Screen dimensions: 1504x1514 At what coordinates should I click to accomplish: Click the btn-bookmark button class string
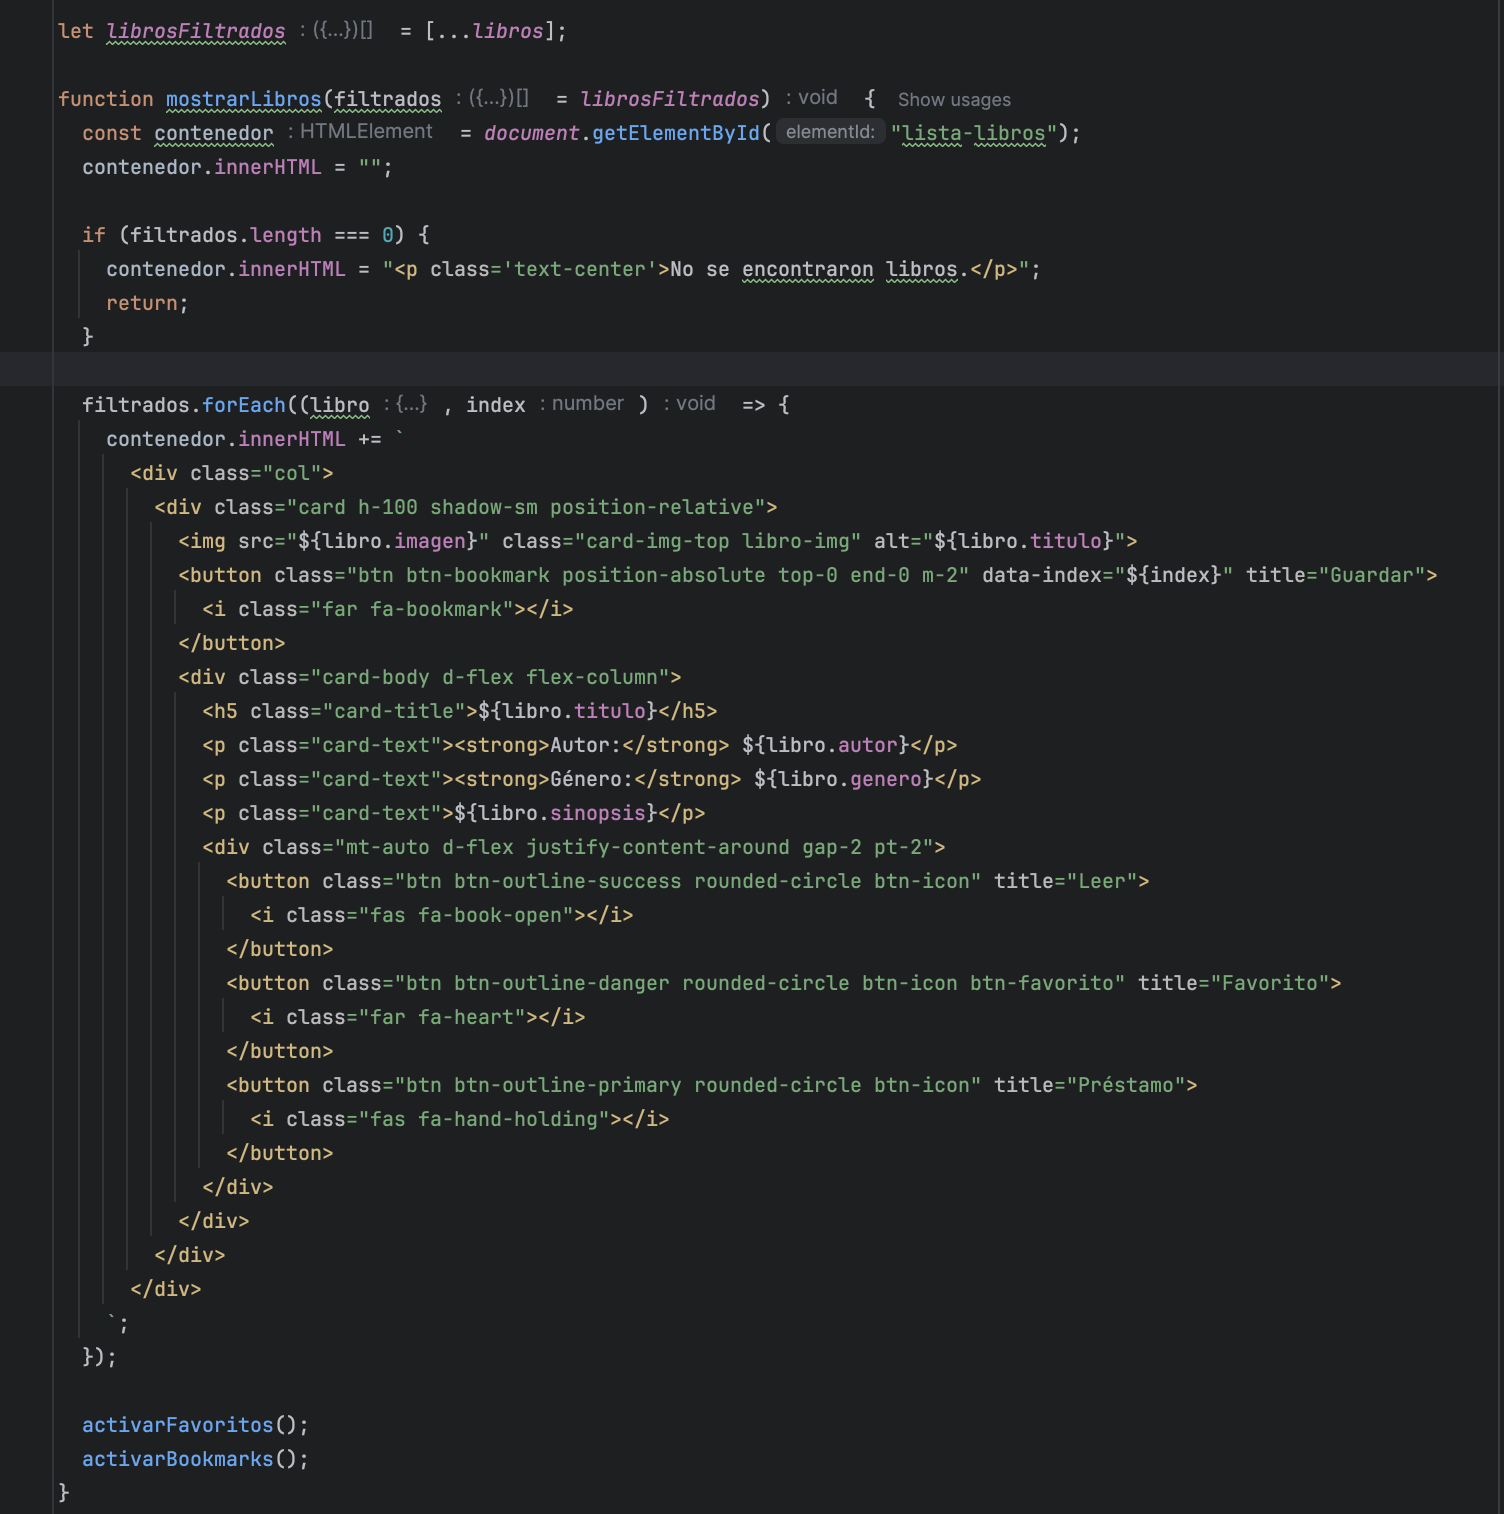pos(658,575)
